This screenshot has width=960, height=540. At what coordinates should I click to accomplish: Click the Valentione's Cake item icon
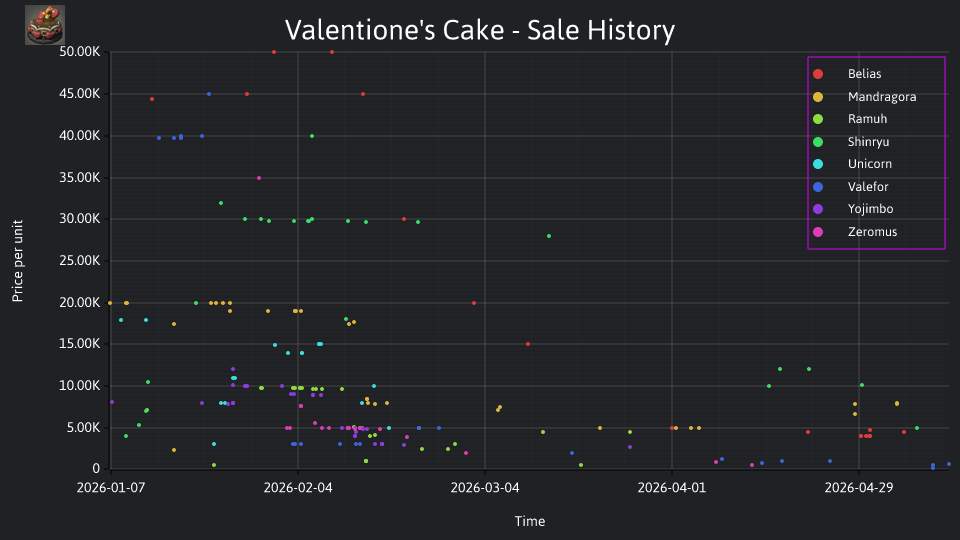click(45, 25)
